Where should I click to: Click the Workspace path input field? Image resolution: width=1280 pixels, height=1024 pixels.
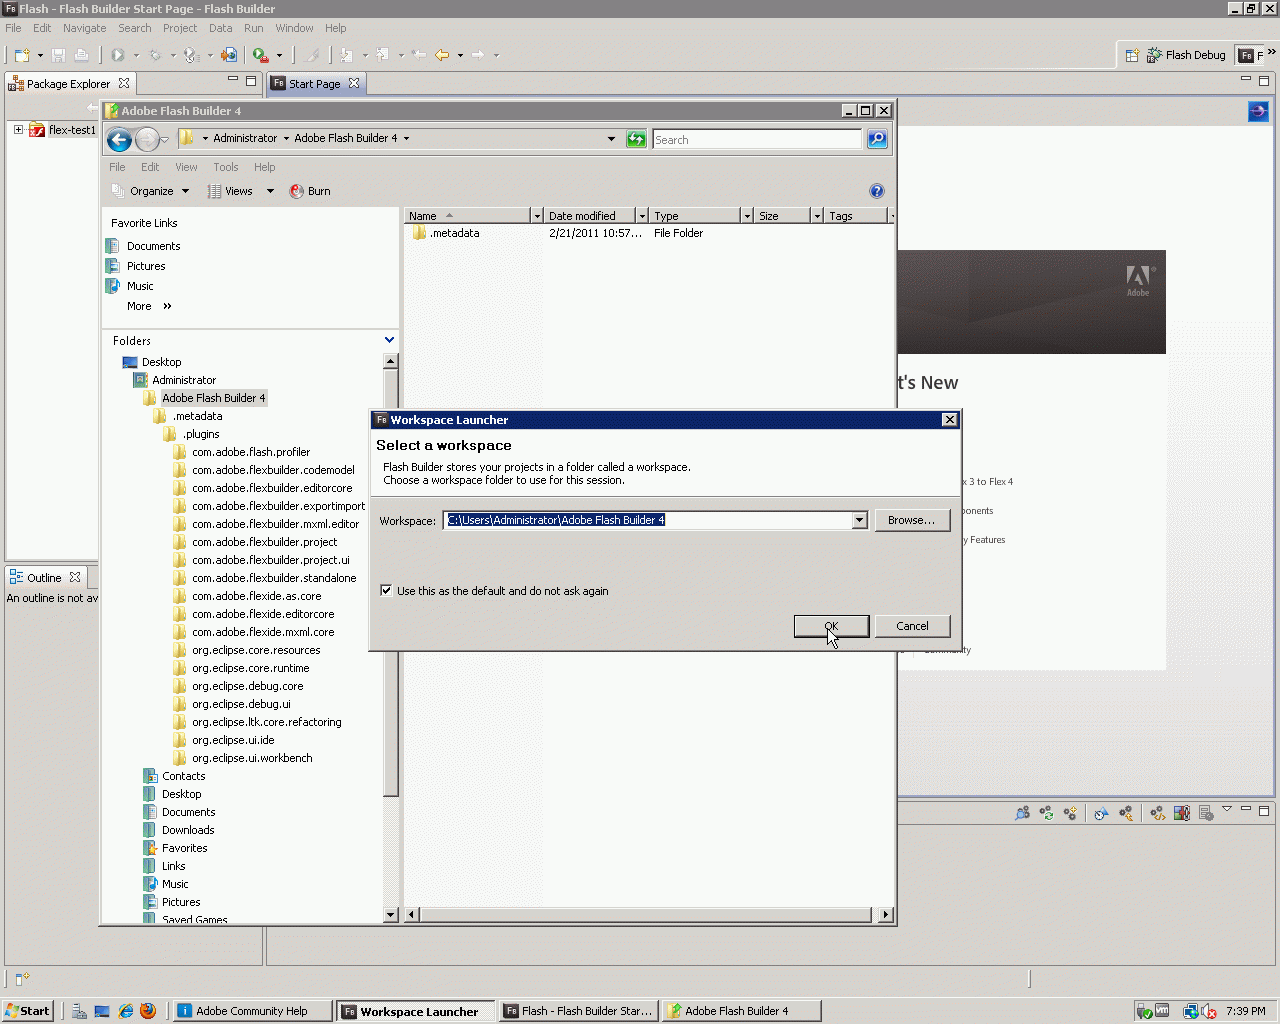pyautogui.click(x=647, y=520)
